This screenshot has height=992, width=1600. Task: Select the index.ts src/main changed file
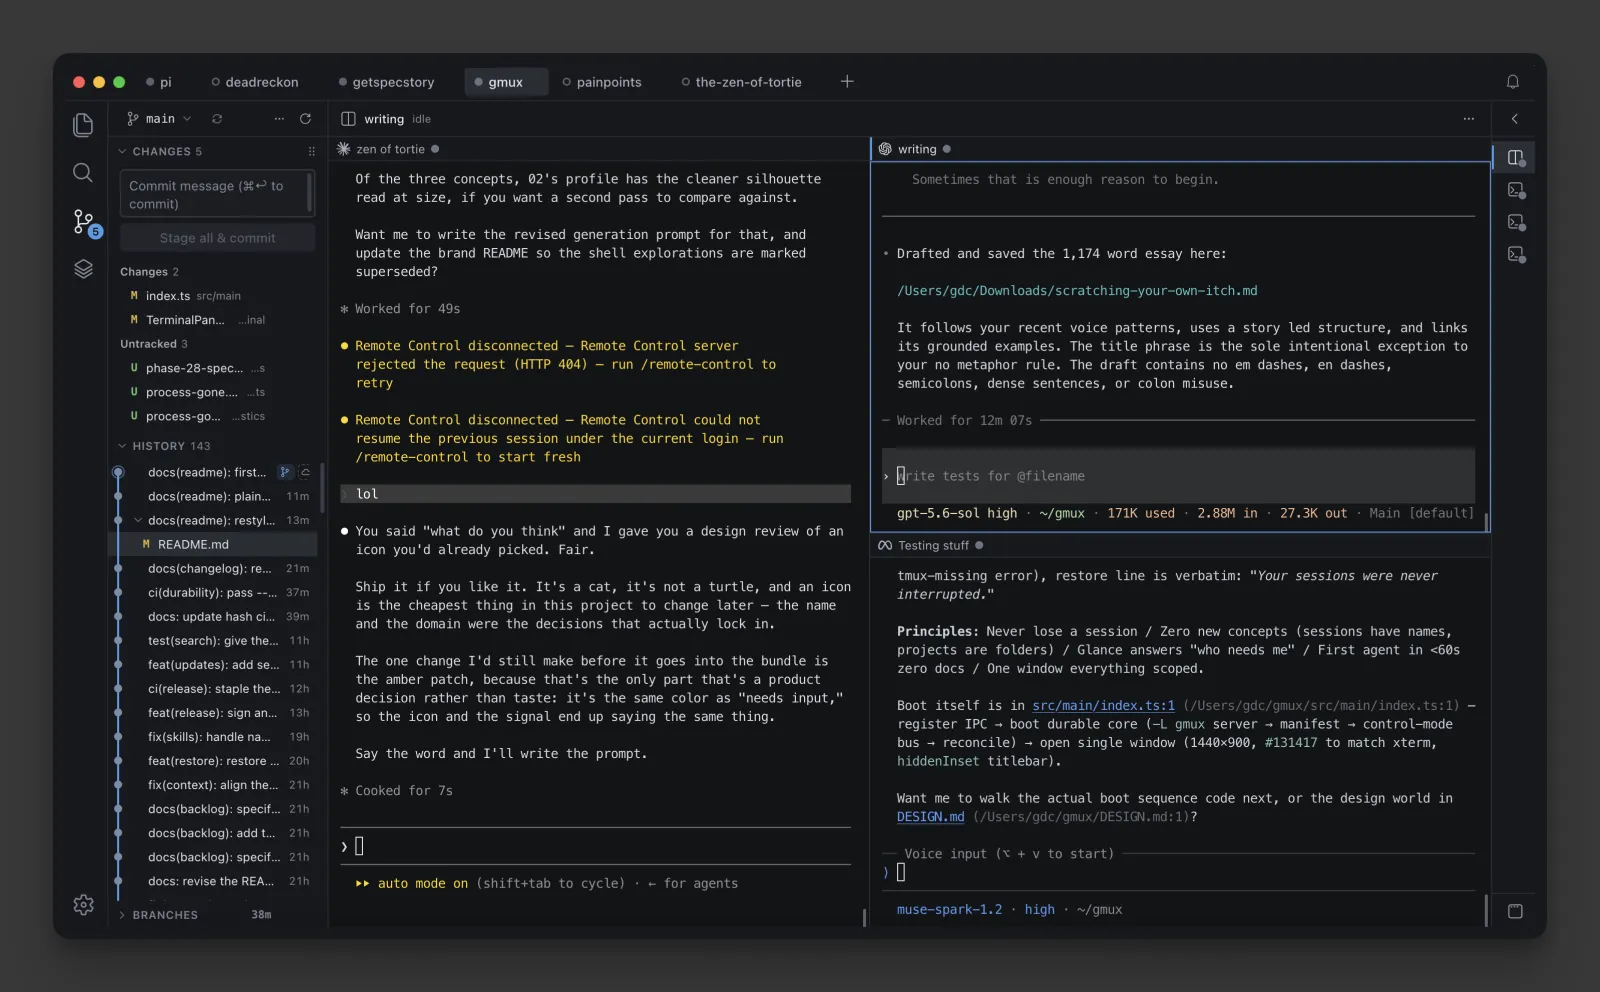pyautogui.click(x=212, y=296)
